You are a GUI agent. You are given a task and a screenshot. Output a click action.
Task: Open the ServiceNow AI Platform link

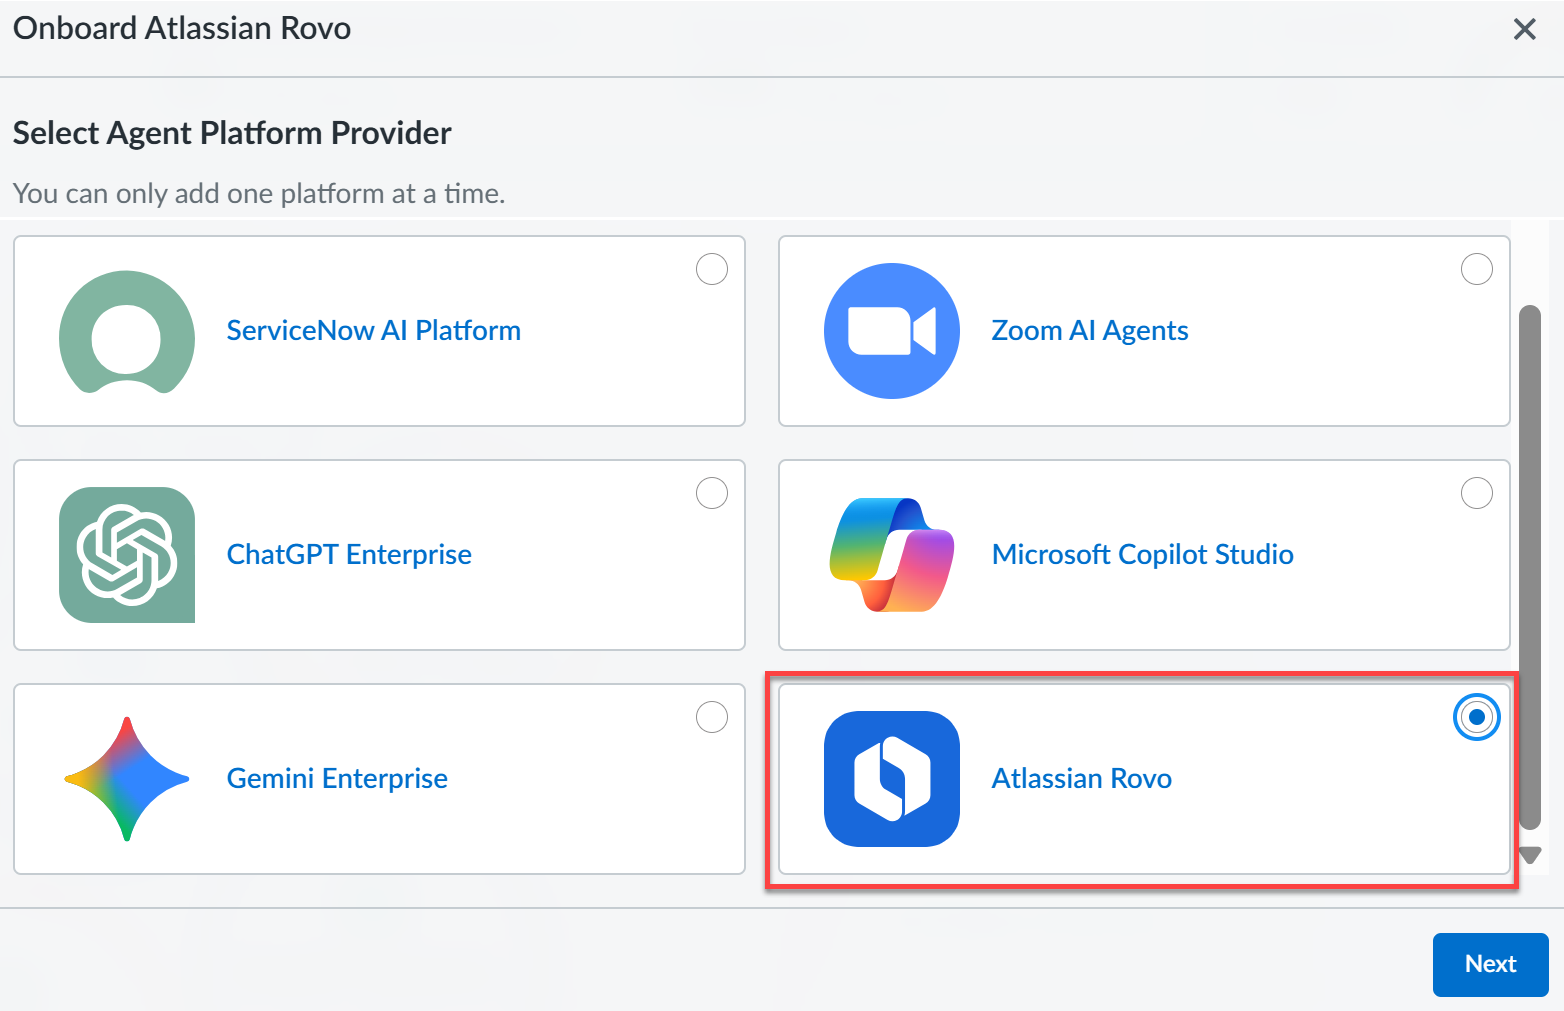(x=373, y=331)
